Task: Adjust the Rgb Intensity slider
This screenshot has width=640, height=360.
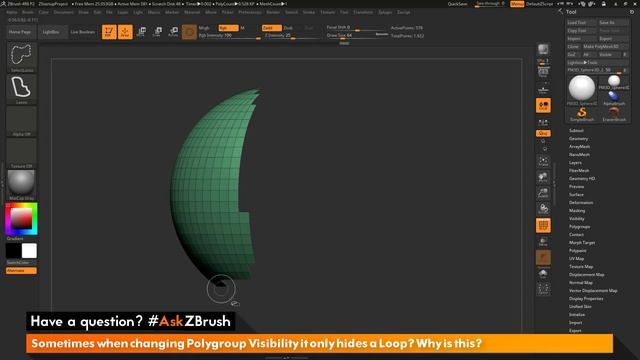Action: click(229, 36)
